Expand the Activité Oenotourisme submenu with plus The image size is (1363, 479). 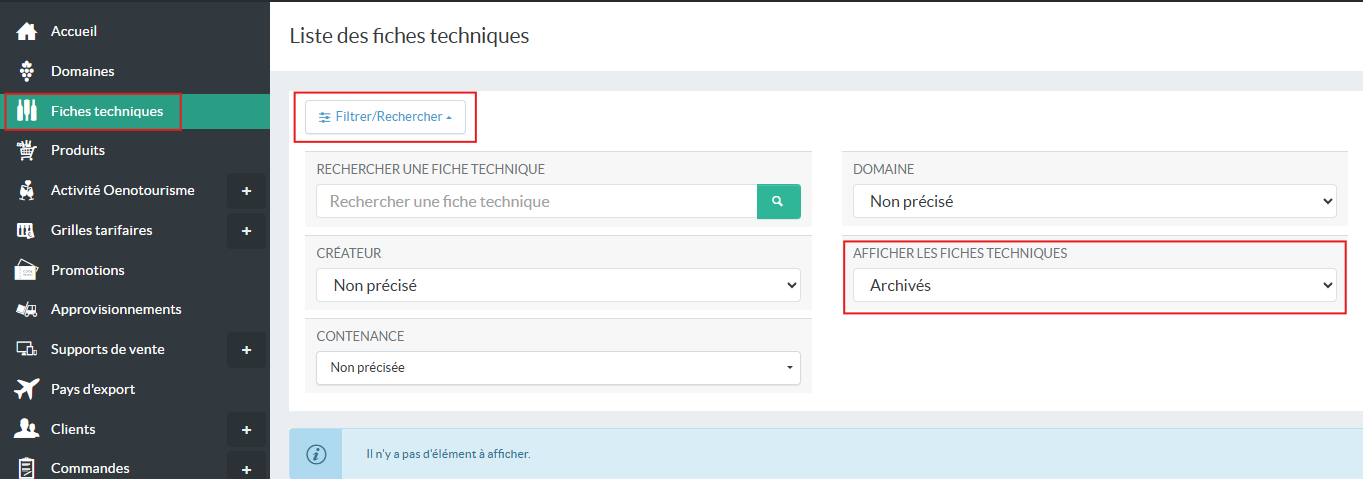click(x=246, y=191)
